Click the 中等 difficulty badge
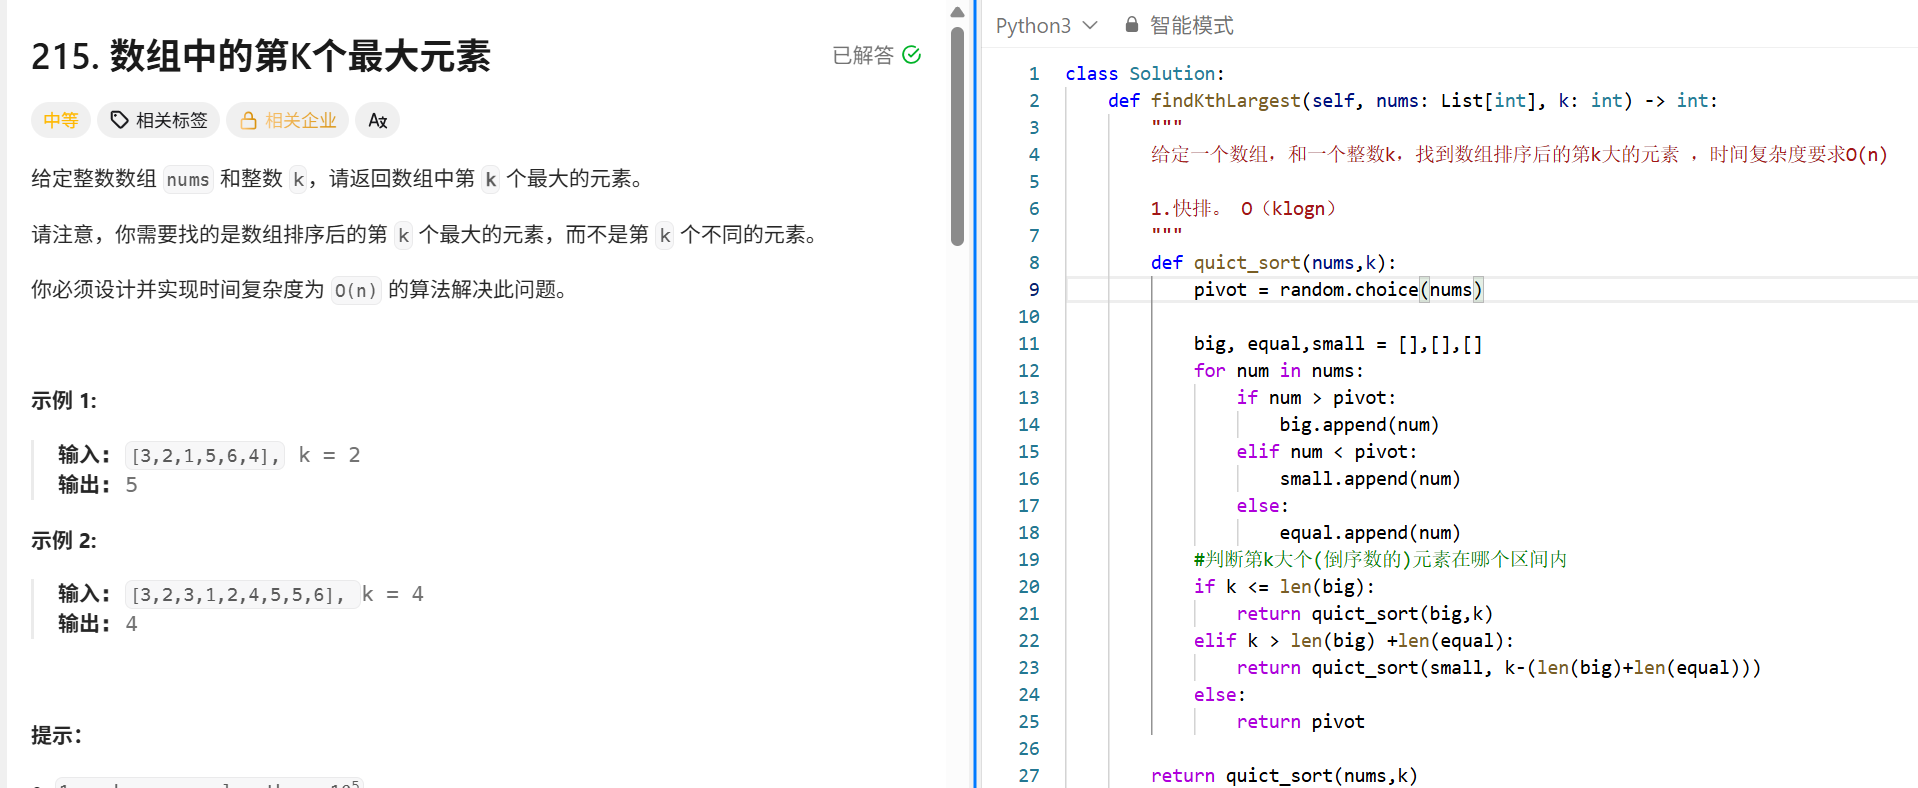The width and height of the screenshot is (1918, 788). pyautogui.click(x=61, y=120)
